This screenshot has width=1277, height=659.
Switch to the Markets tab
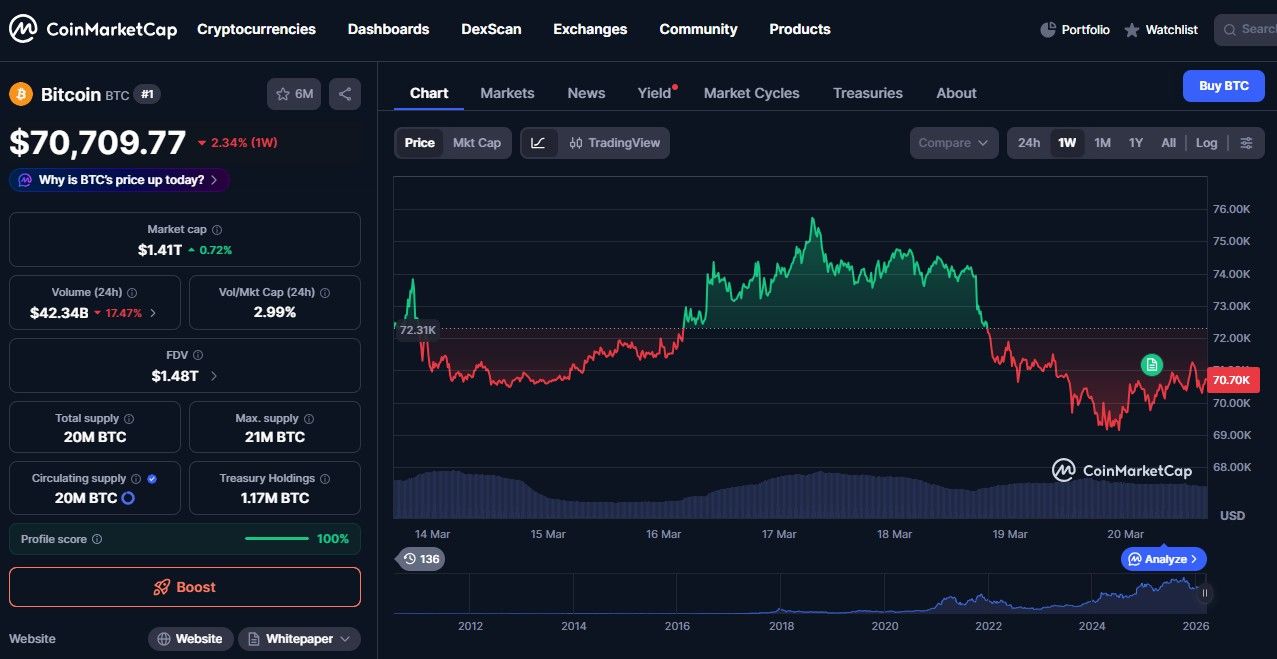tap(507, 92)
